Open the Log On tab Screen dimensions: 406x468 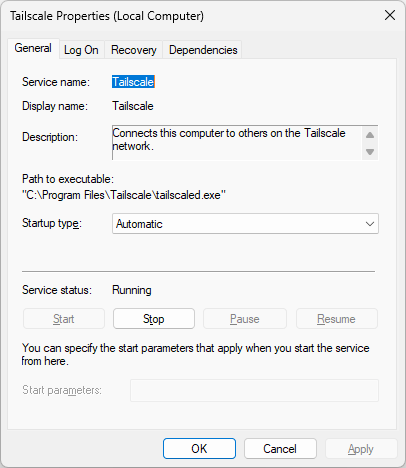pos(81,50)
